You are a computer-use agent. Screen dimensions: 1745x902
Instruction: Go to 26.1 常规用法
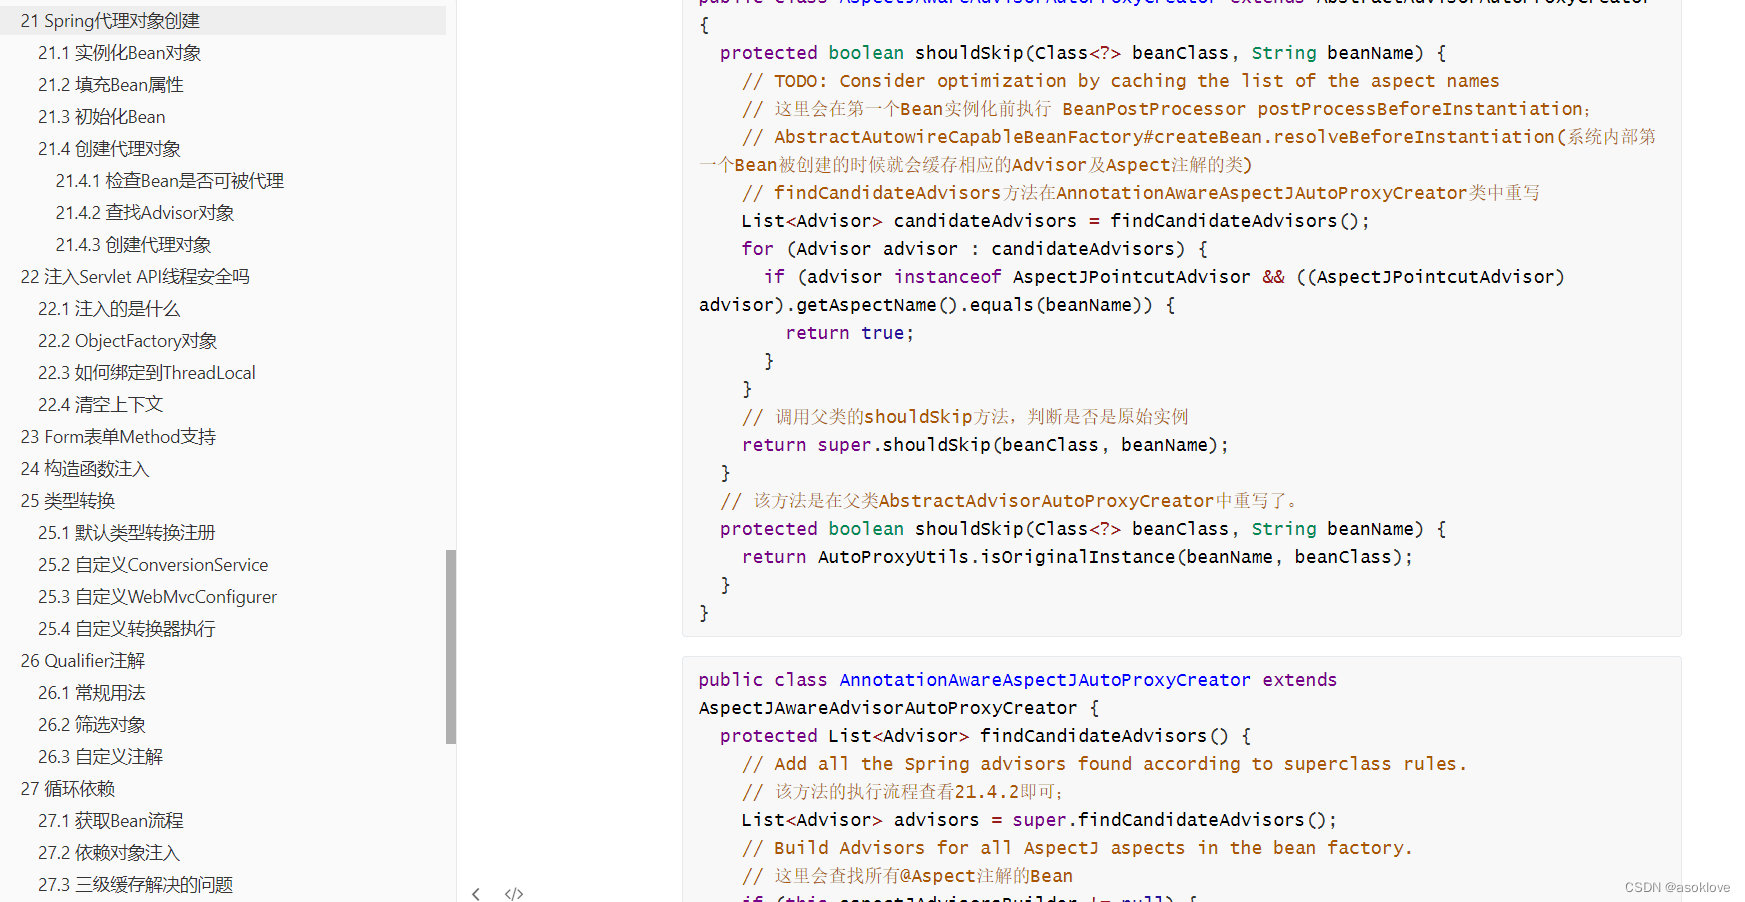click(92, 693)
